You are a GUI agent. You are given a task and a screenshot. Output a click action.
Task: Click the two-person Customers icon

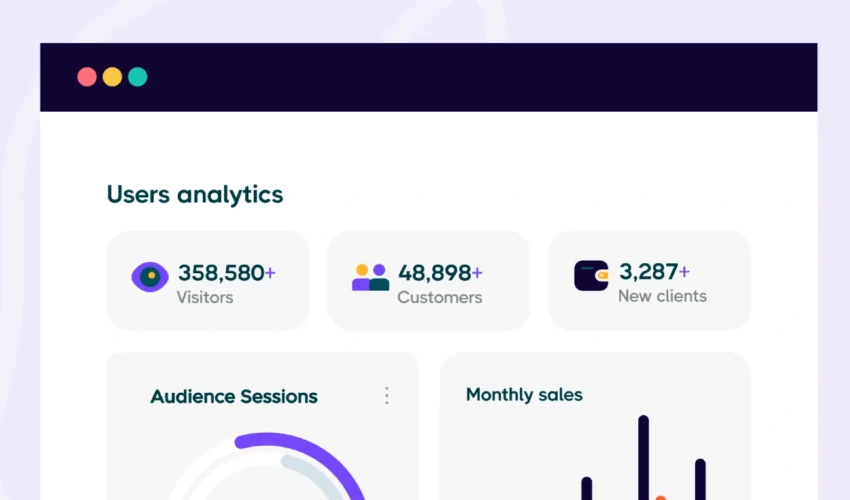click(370, 277)
